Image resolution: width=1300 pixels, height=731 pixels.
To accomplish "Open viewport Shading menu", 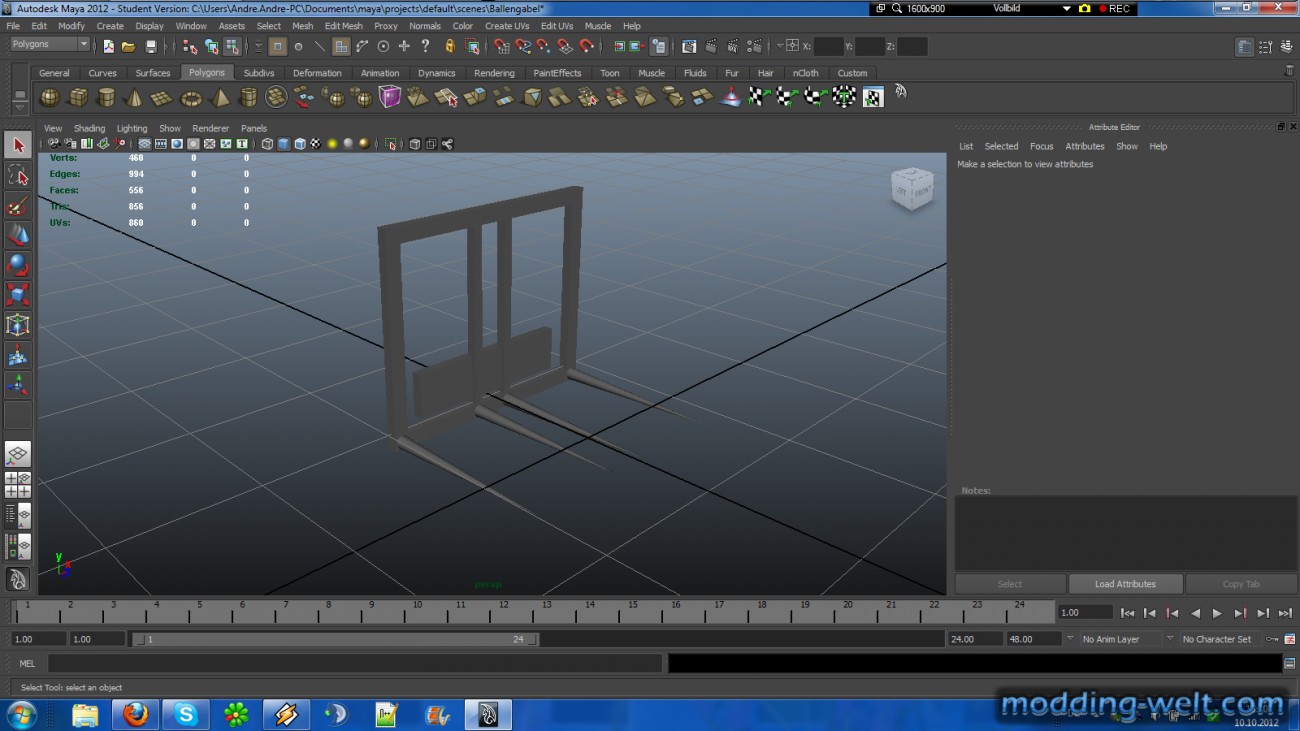I will point(89,128).
